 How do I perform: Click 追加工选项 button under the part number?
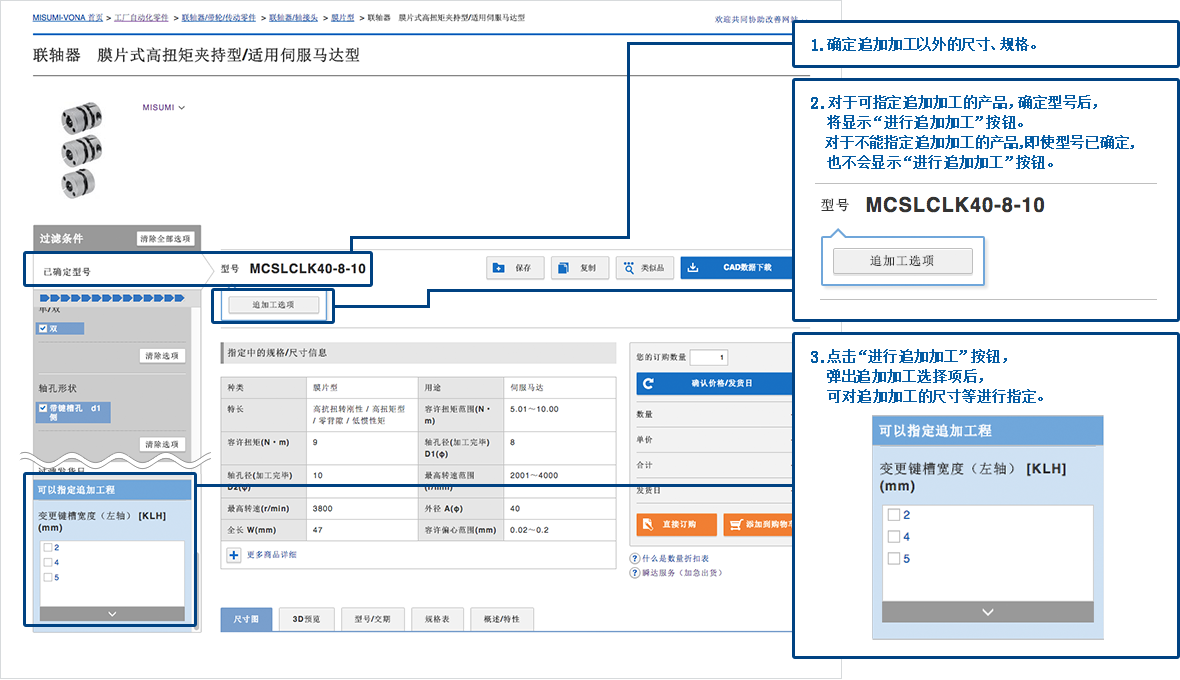pos(274,305)
